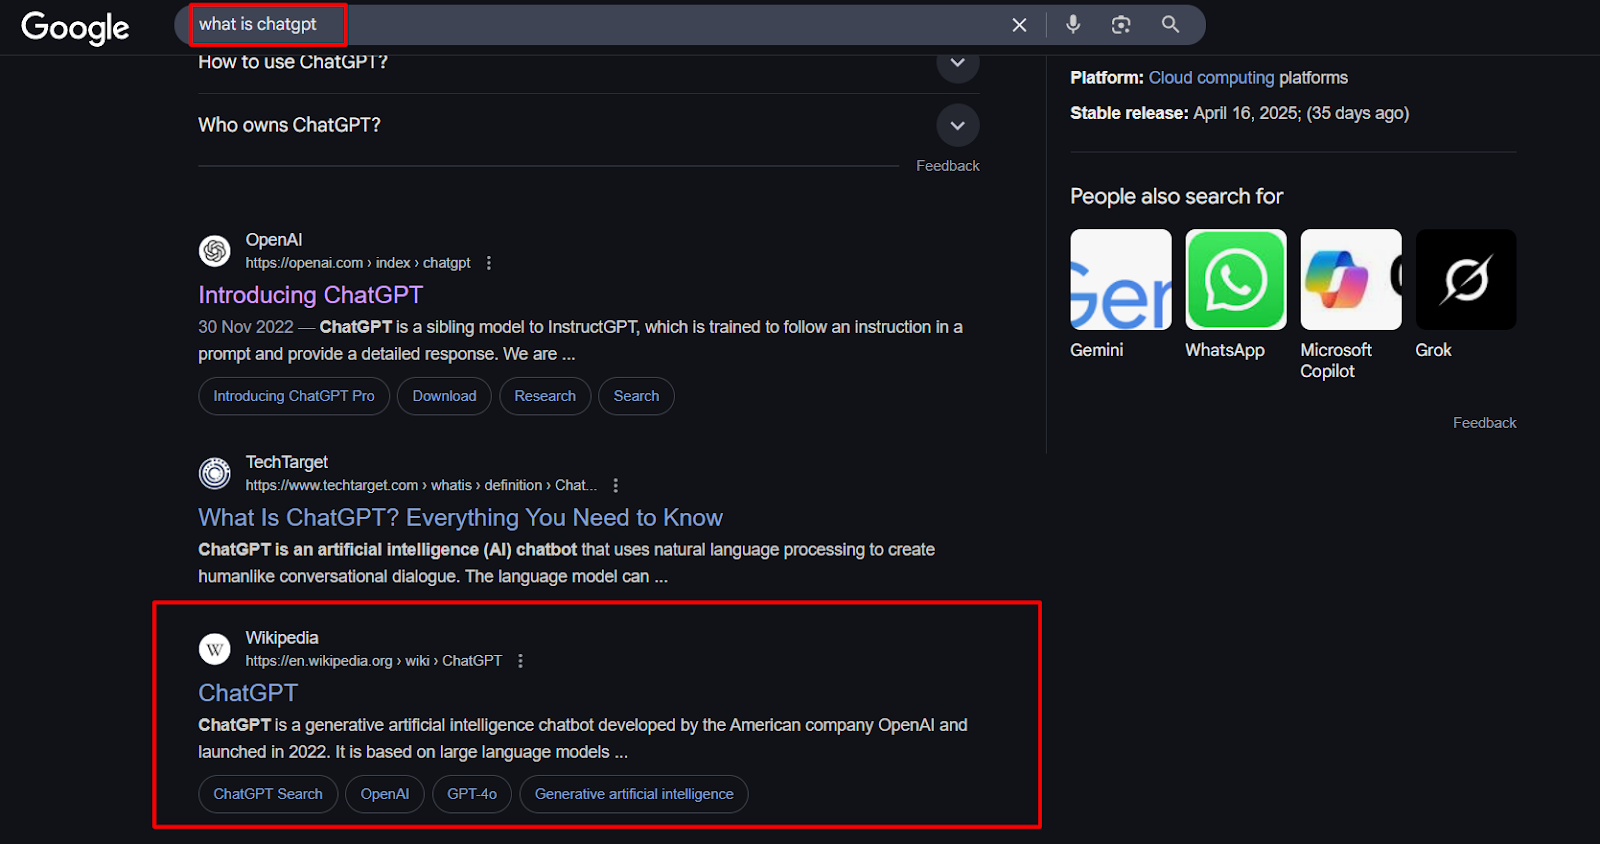Open 'Introducing ChatGPT' result

[310, 295]
